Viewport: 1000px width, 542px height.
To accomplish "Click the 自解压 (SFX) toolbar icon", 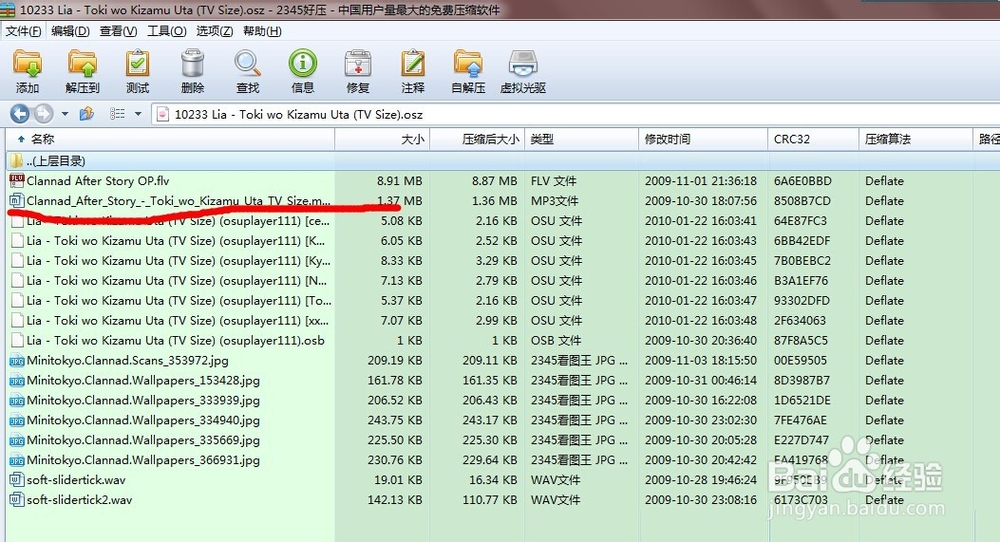I will point(468,71).
